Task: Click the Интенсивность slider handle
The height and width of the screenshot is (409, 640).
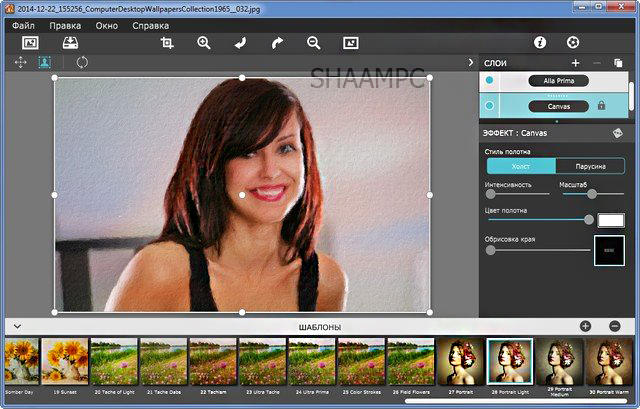Action: point(491,194)
